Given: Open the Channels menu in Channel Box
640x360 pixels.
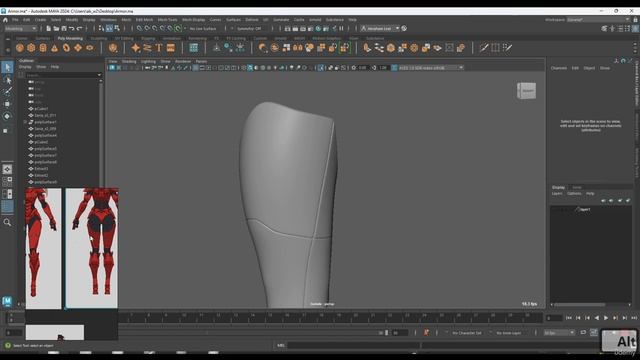Looking at the screenshot, I should click(x=559, y=68).
